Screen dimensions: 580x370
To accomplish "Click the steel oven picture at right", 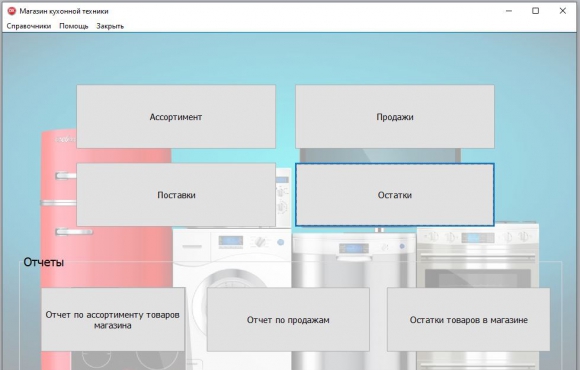I will pyautogui.click(x=478, y=255).
